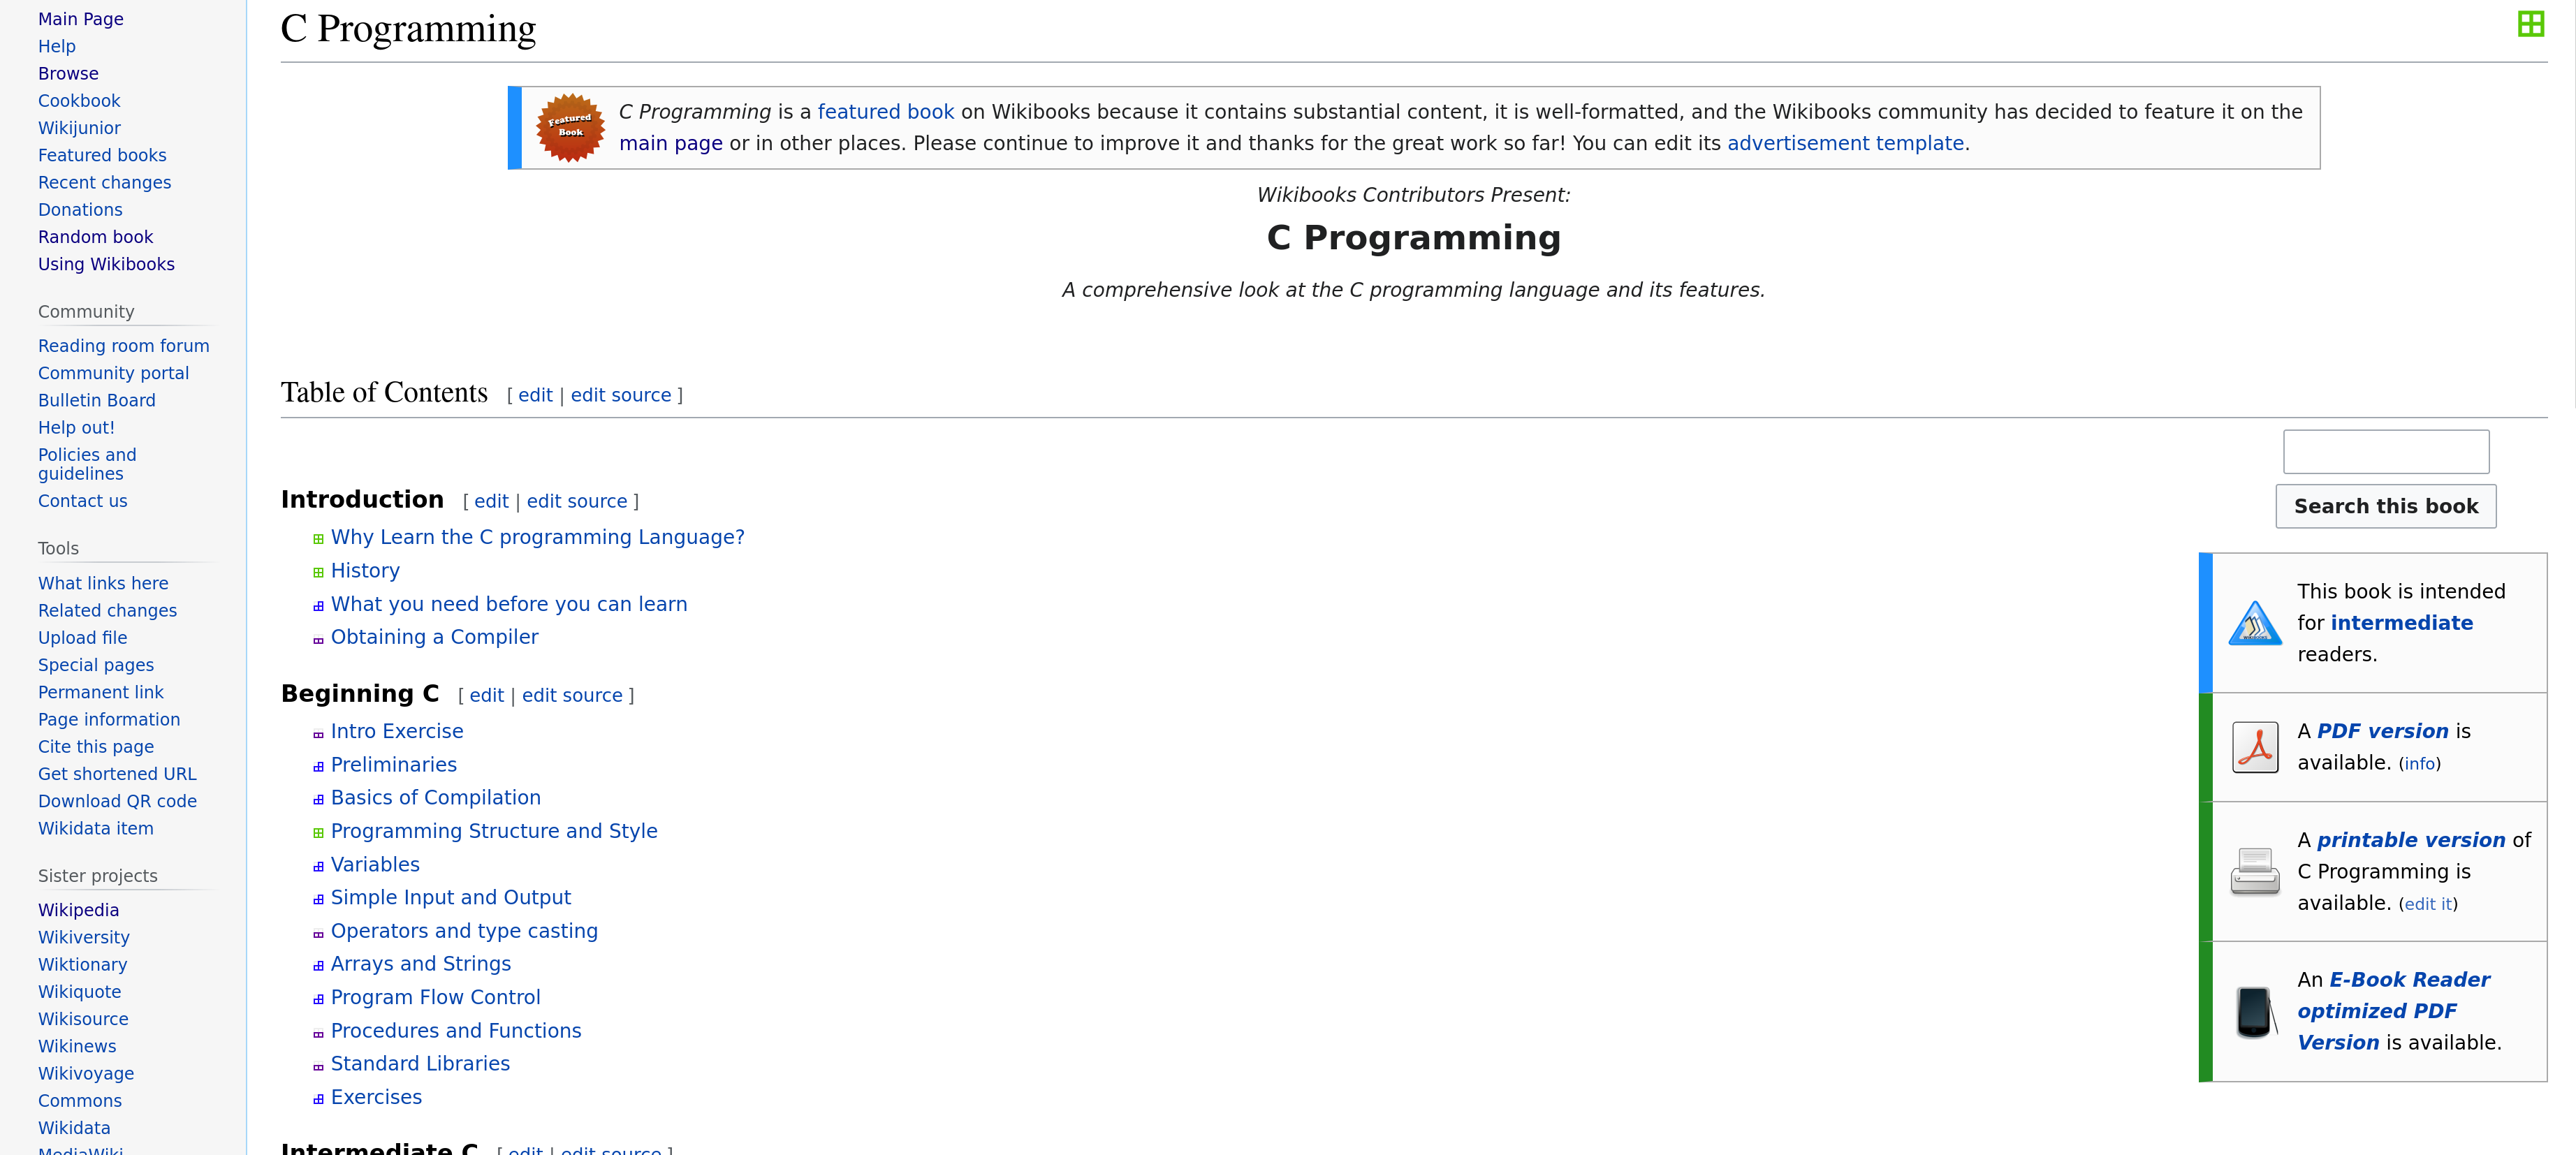Click stage icon beside Arrays and Strings
Screen dimensions: 2576x1155
[318, 966]
